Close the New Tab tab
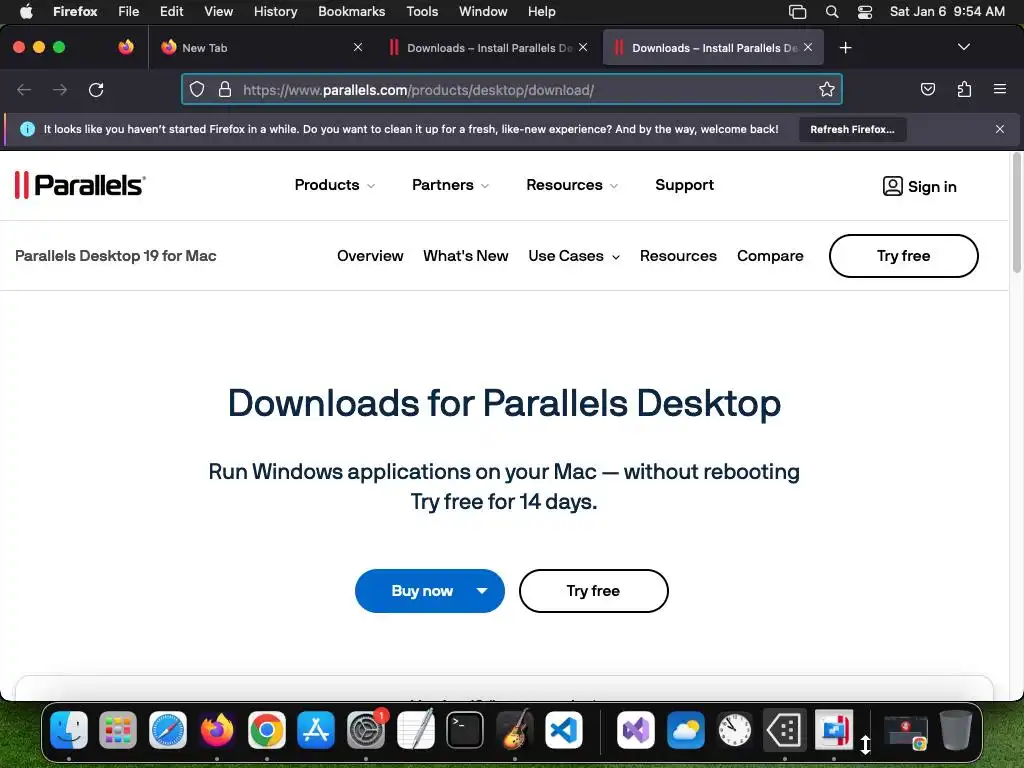This screenshot has height=768, width=1024. pyautogui.click(x=358, y=47)
